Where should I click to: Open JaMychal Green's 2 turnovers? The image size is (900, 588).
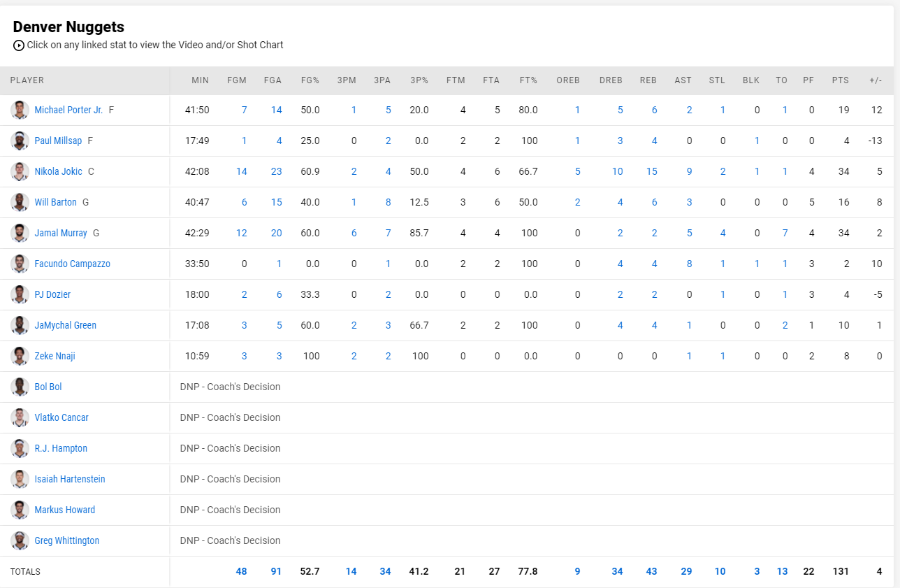(785, 325)
